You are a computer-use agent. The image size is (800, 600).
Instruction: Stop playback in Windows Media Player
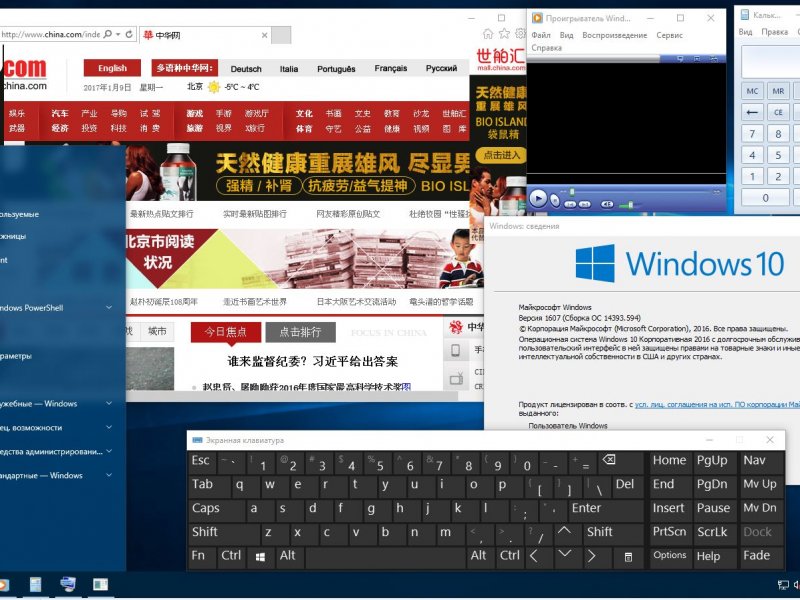555,202
